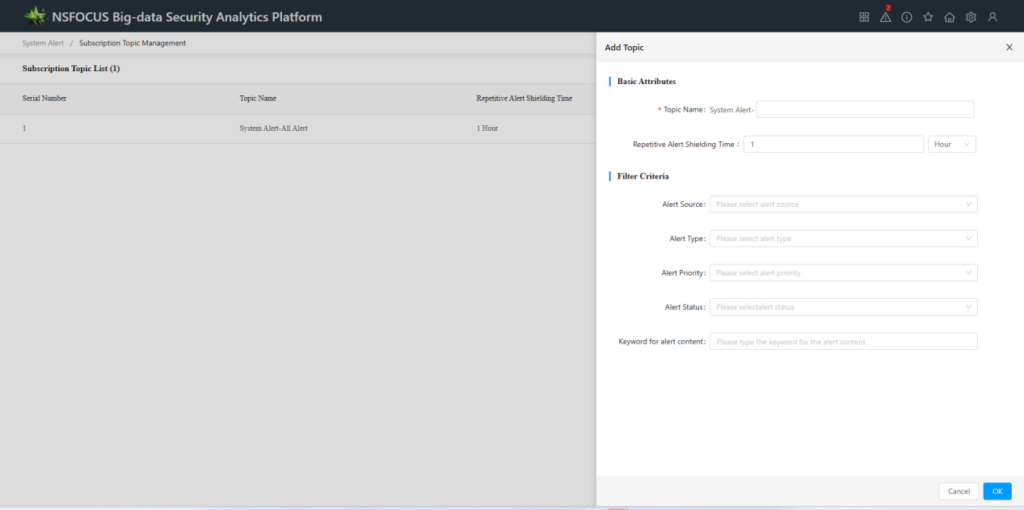Viewport: 1024px width, 510px height.
Task: Open the alert warning triangle notifications
Action: [885, 17]
